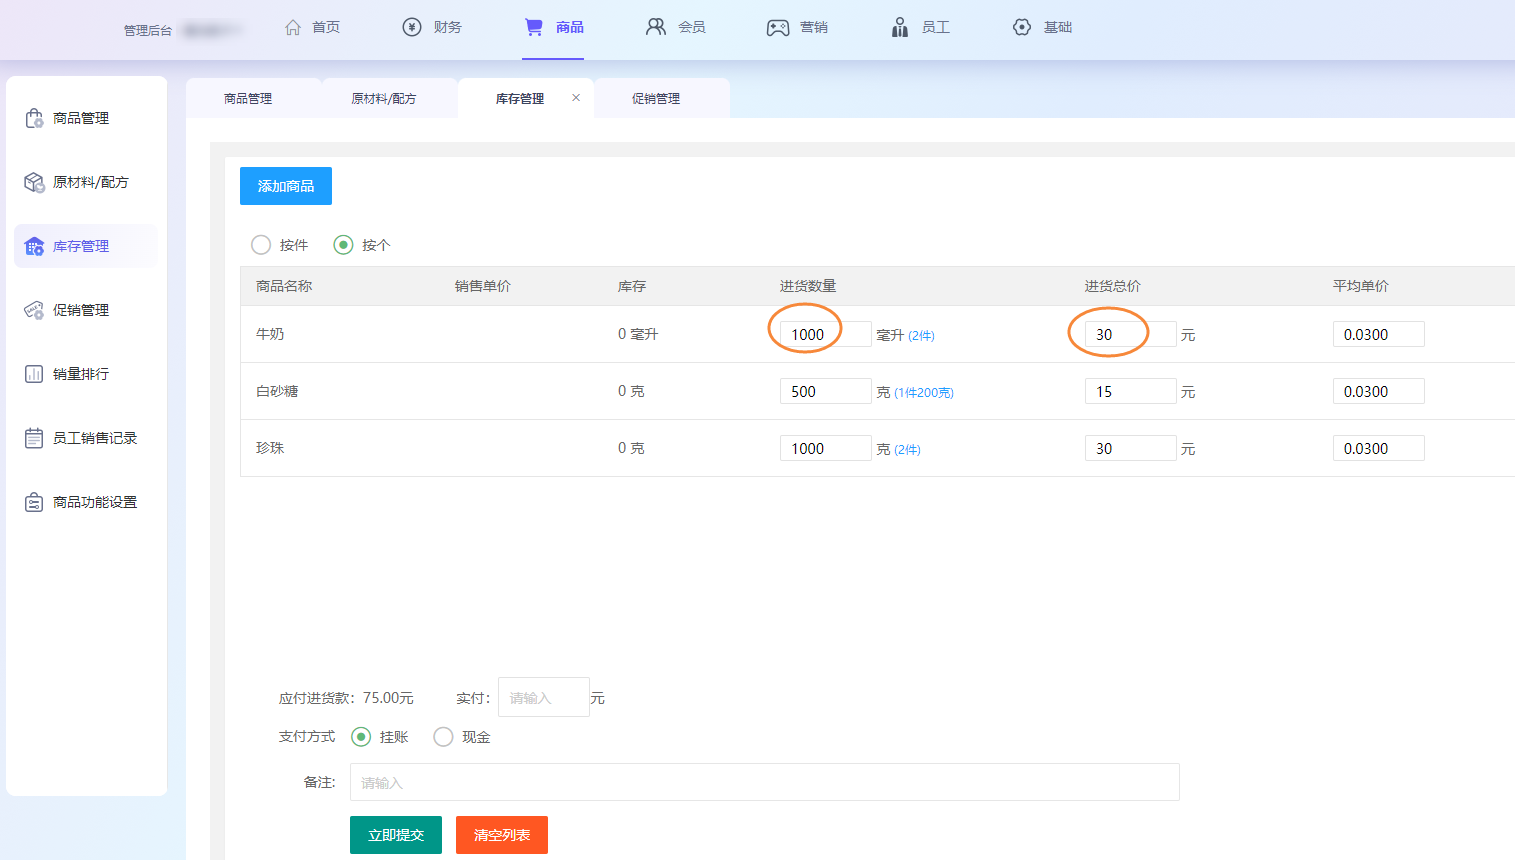The height and width of the screenshot is (860, 1515).
Task: Click the 添加商品 button
Action: (x=286, y=186)
